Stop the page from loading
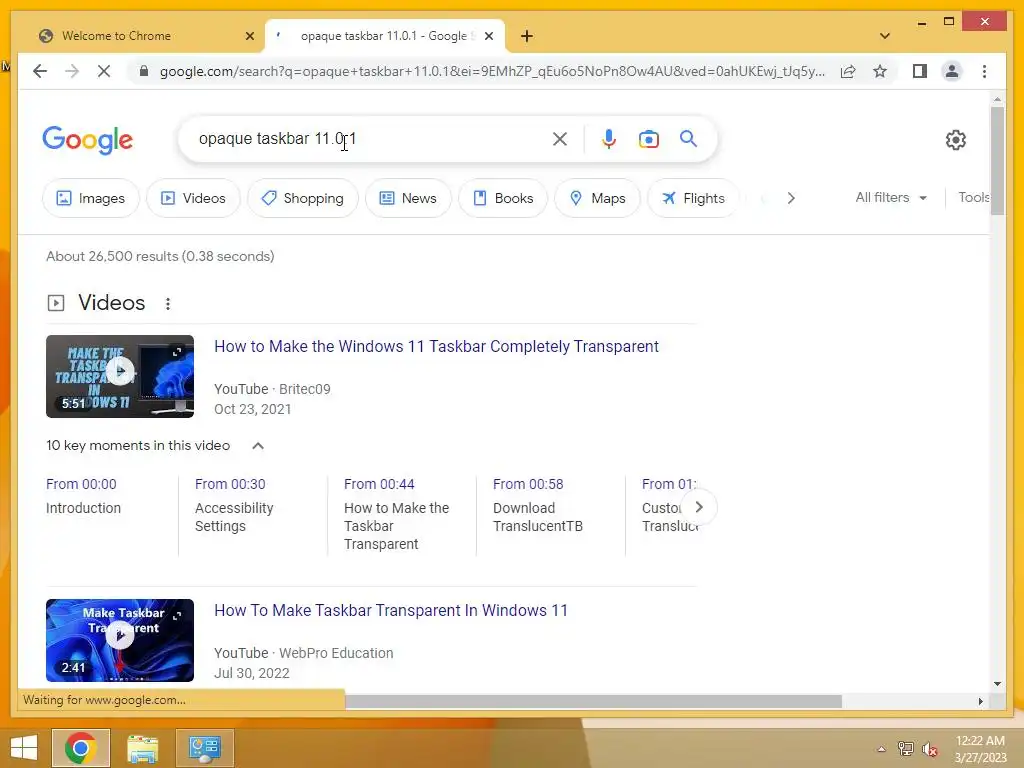This screenshot has width=1024, height=768. (104, 71)
